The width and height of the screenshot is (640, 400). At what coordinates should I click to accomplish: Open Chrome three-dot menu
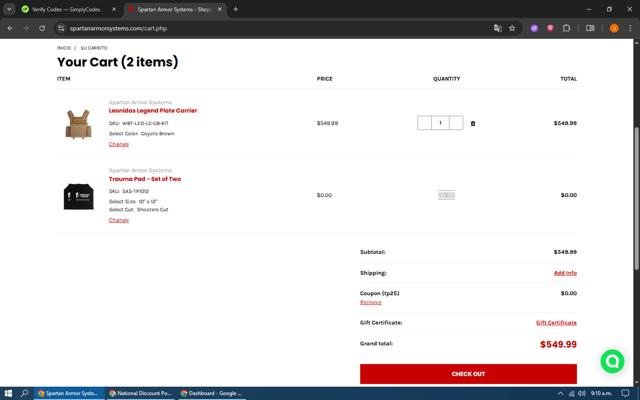[630, 28]
